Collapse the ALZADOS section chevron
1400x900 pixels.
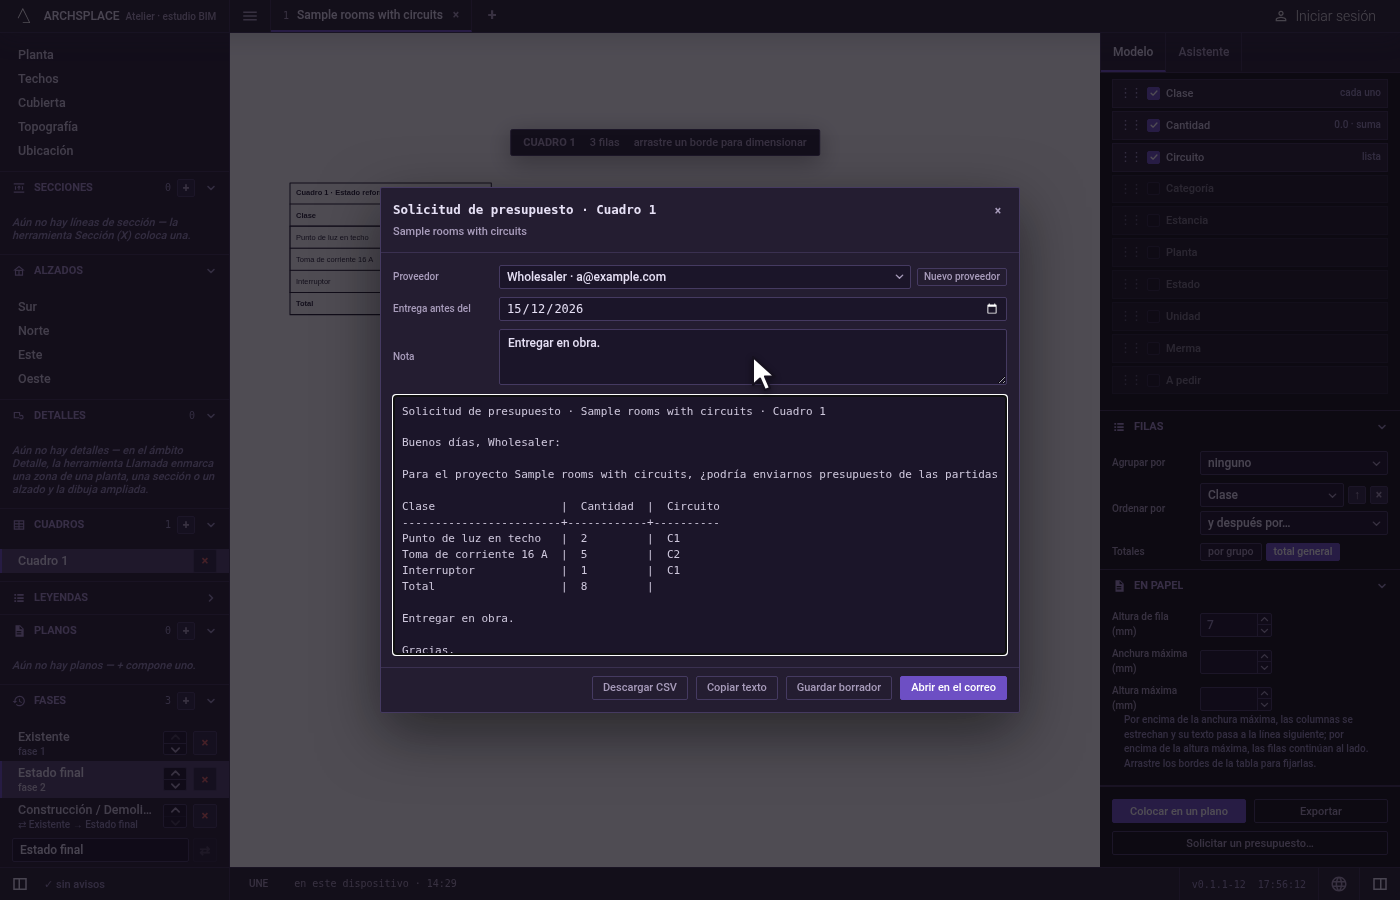[210, 271]
